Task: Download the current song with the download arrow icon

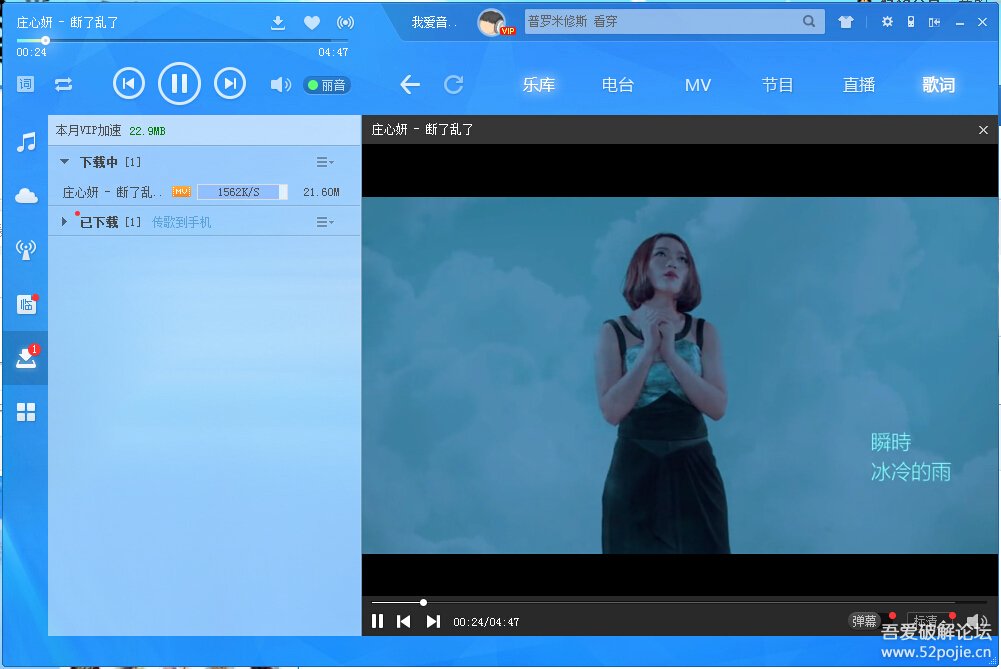Action: pos(278,23)
